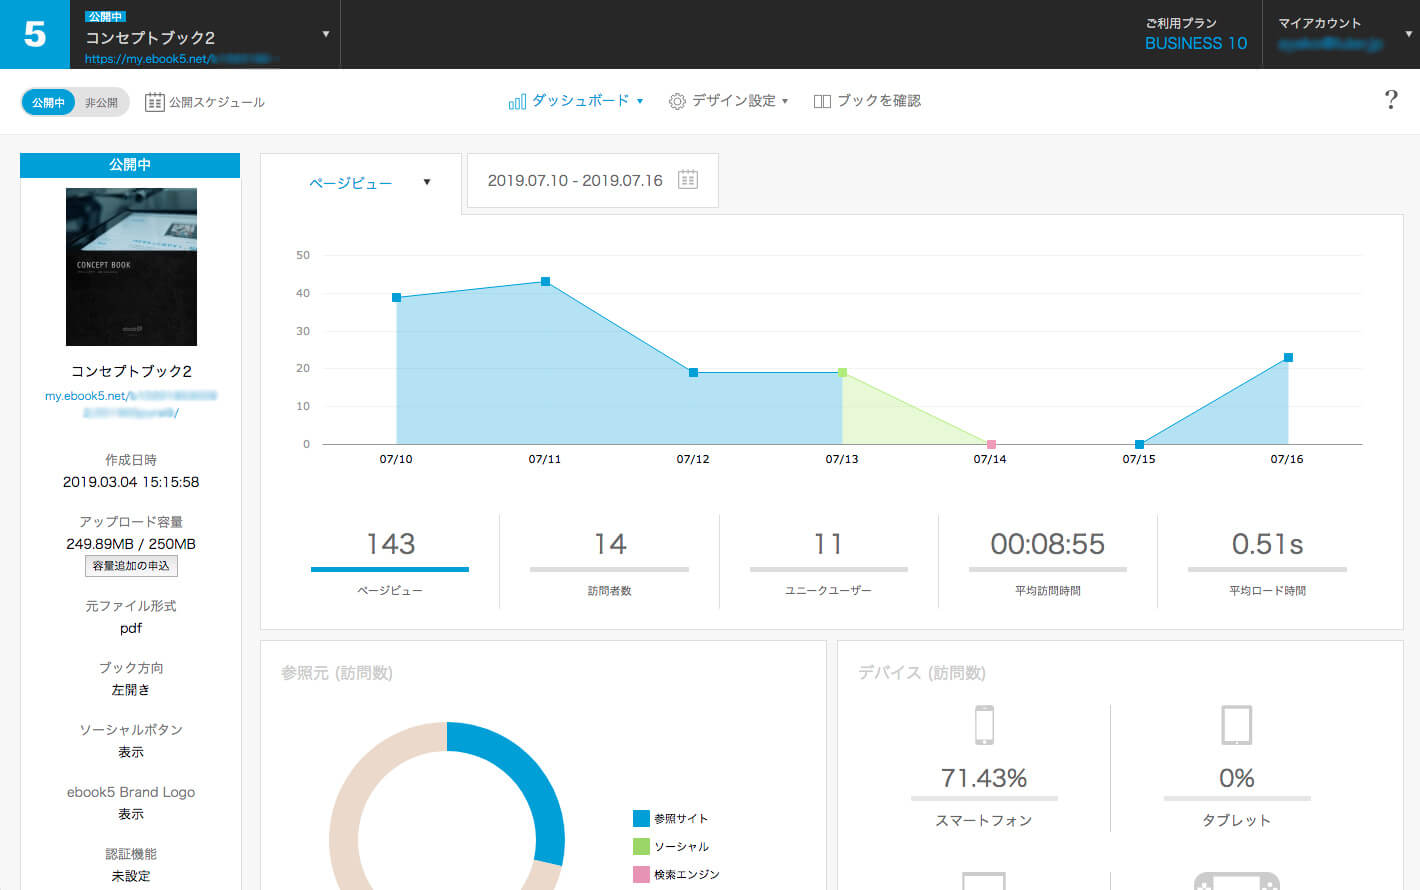The image size is (1420, 890).
Task: Click the ebook5 Brand Logo setting label
Action: tap(131, 792)
